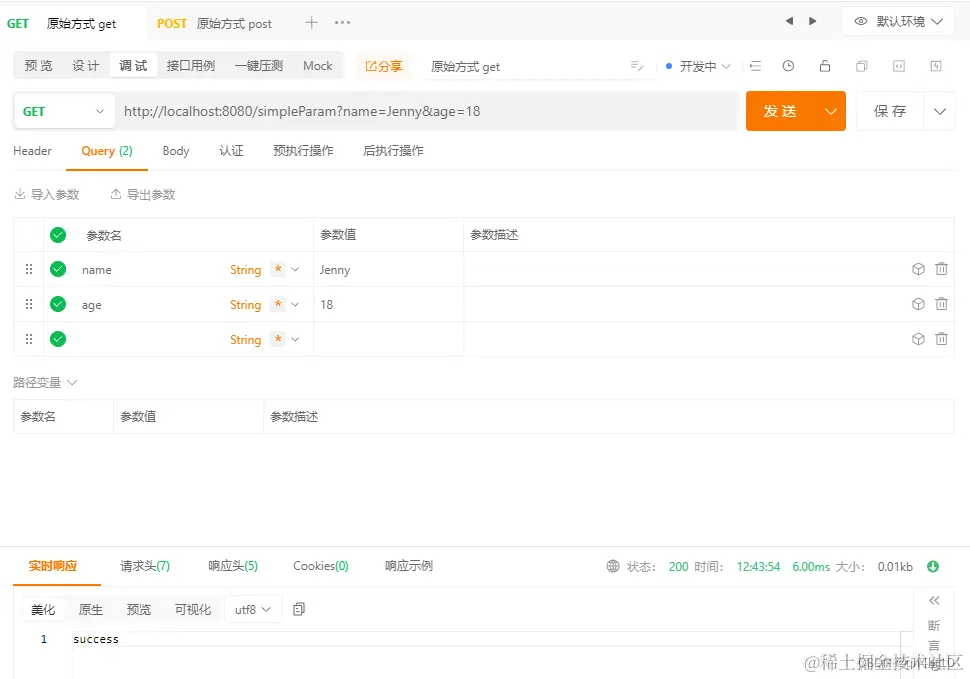Image resolution: width=970 pixels, height=679 pixels.
Task: Open the 保存 arrow dropdown
Action: (940, 111)
